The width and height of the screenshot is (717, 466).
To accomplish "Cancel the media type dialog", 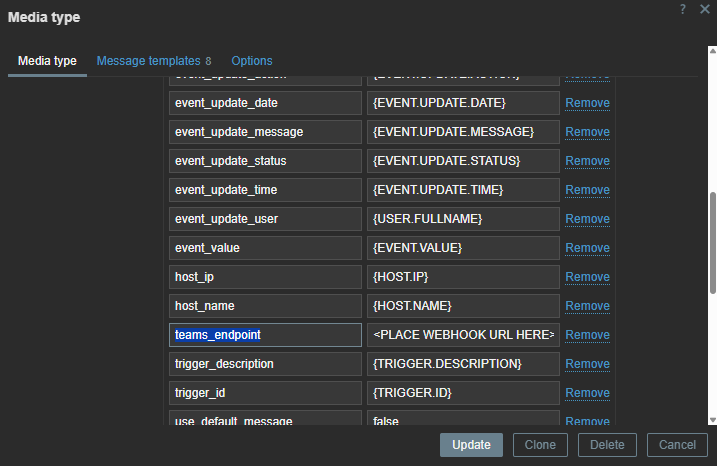I will point(677,445).
